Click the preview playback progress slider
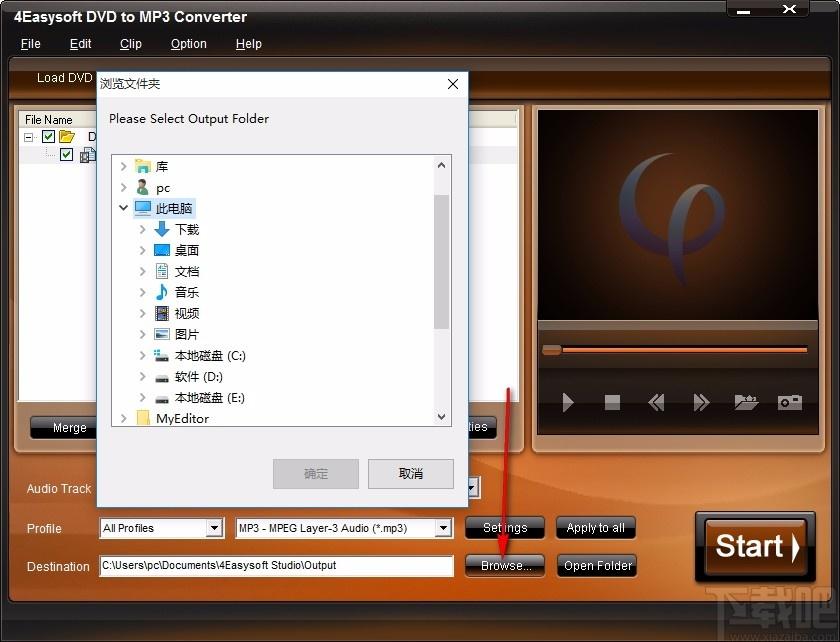This screenshot has width=840, height=642. [x=675, y=350]
